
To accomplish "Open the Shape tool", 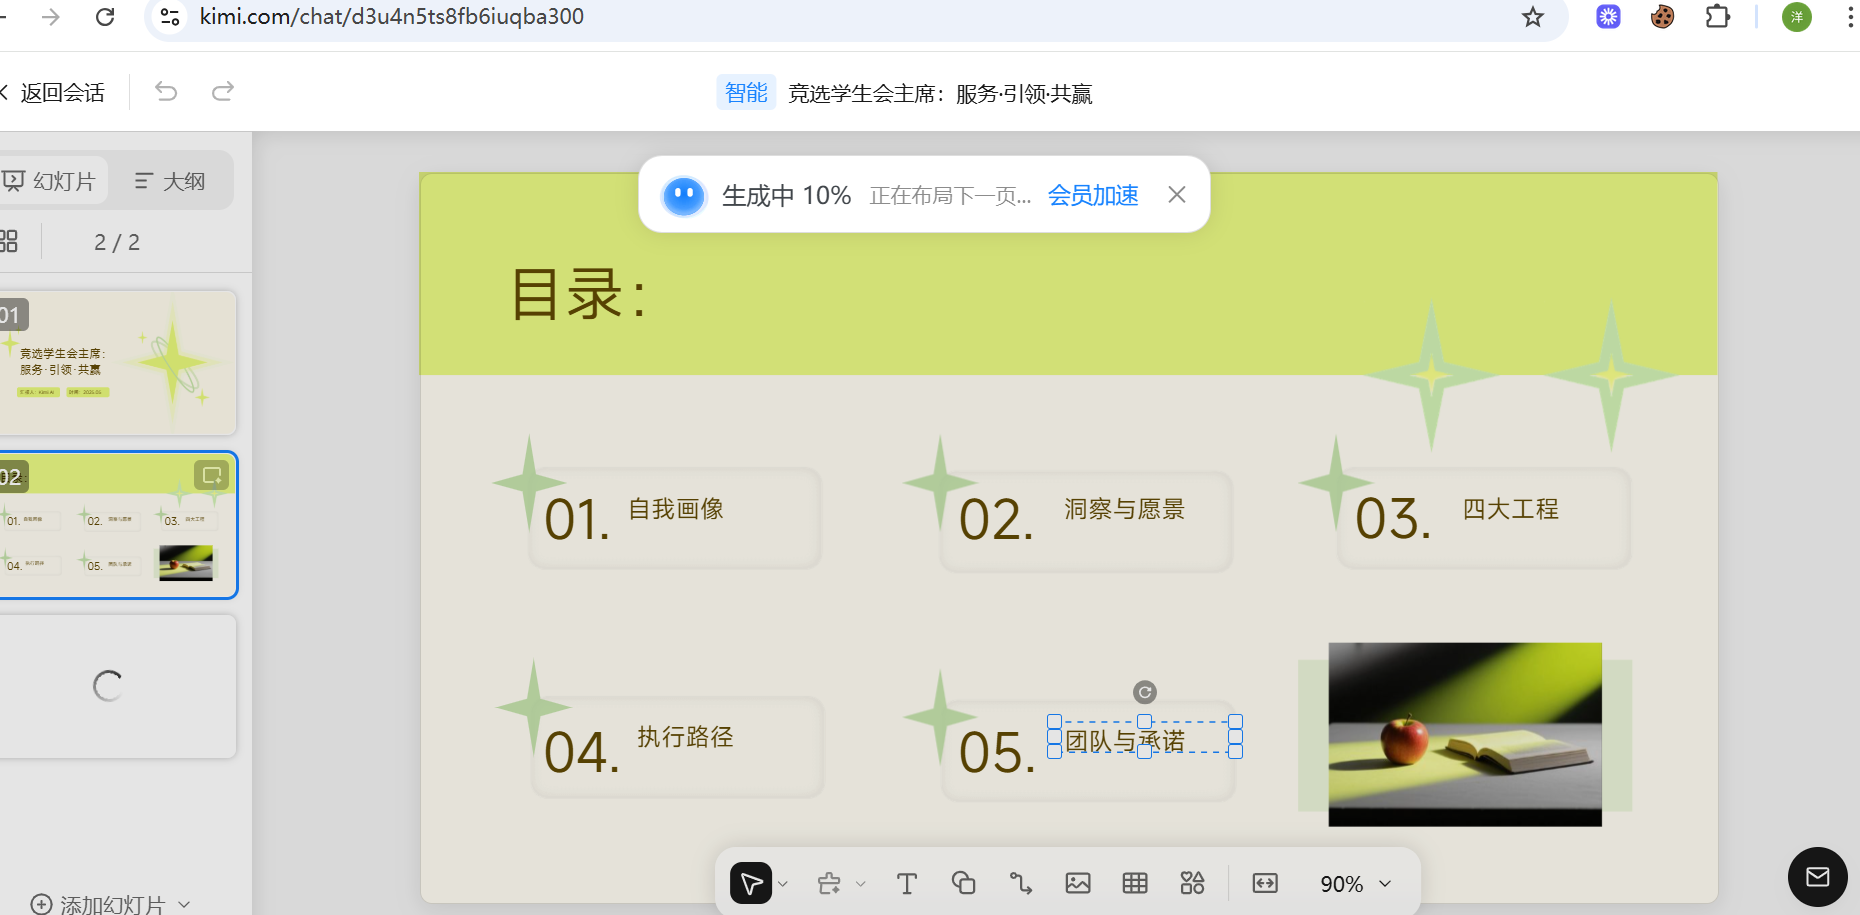I will (x=963, y=883).
